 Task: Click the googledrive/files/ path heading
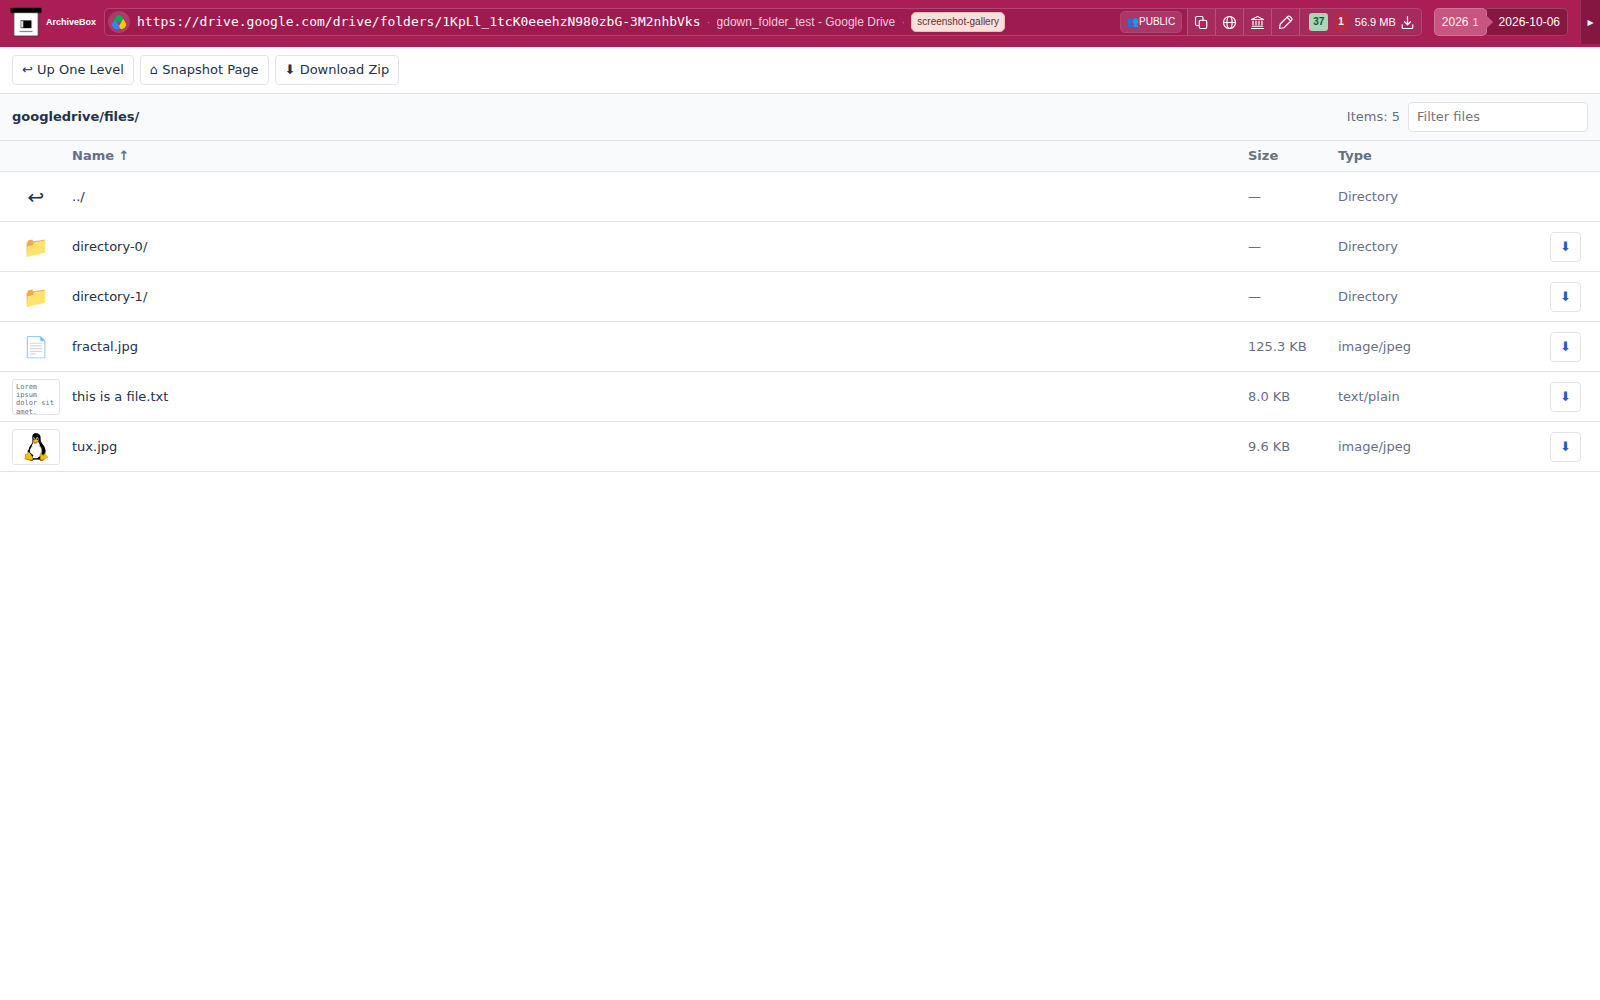tap(76, 117)
